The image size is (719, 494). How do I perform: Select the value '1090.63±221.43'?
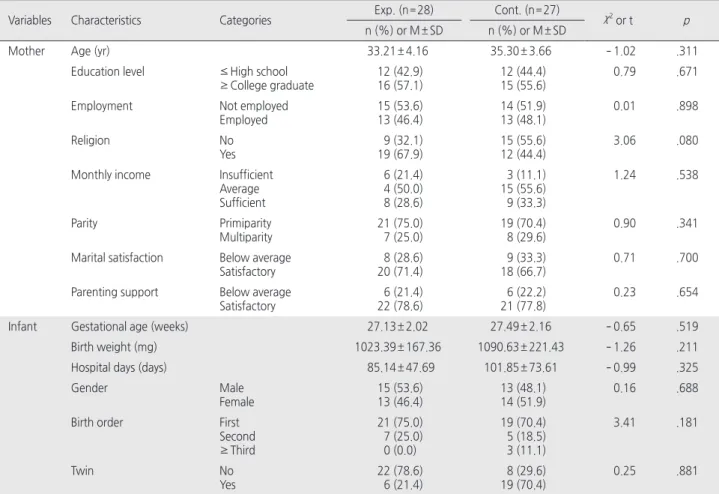point(521,347)
